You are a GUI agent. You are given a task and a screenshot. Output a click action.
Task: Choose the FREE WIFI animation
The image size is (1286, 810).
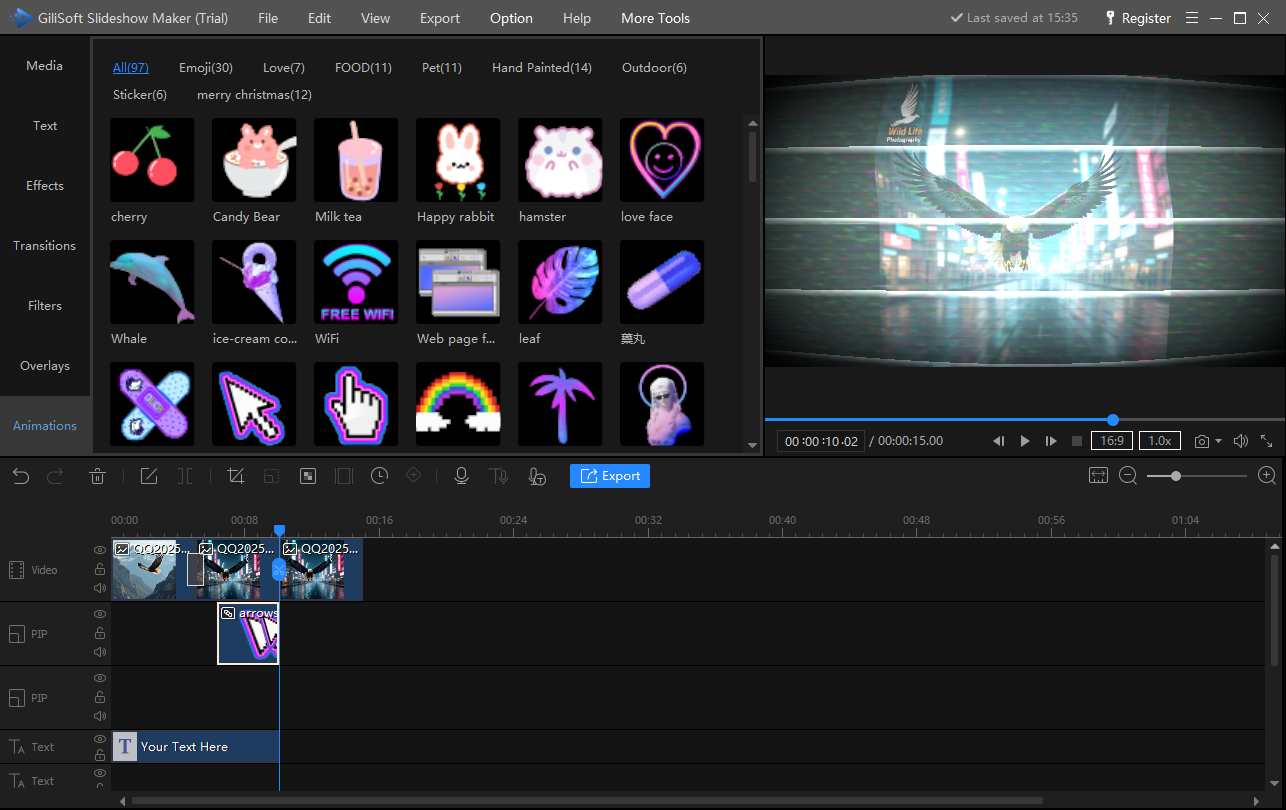[x=356, y=282]
